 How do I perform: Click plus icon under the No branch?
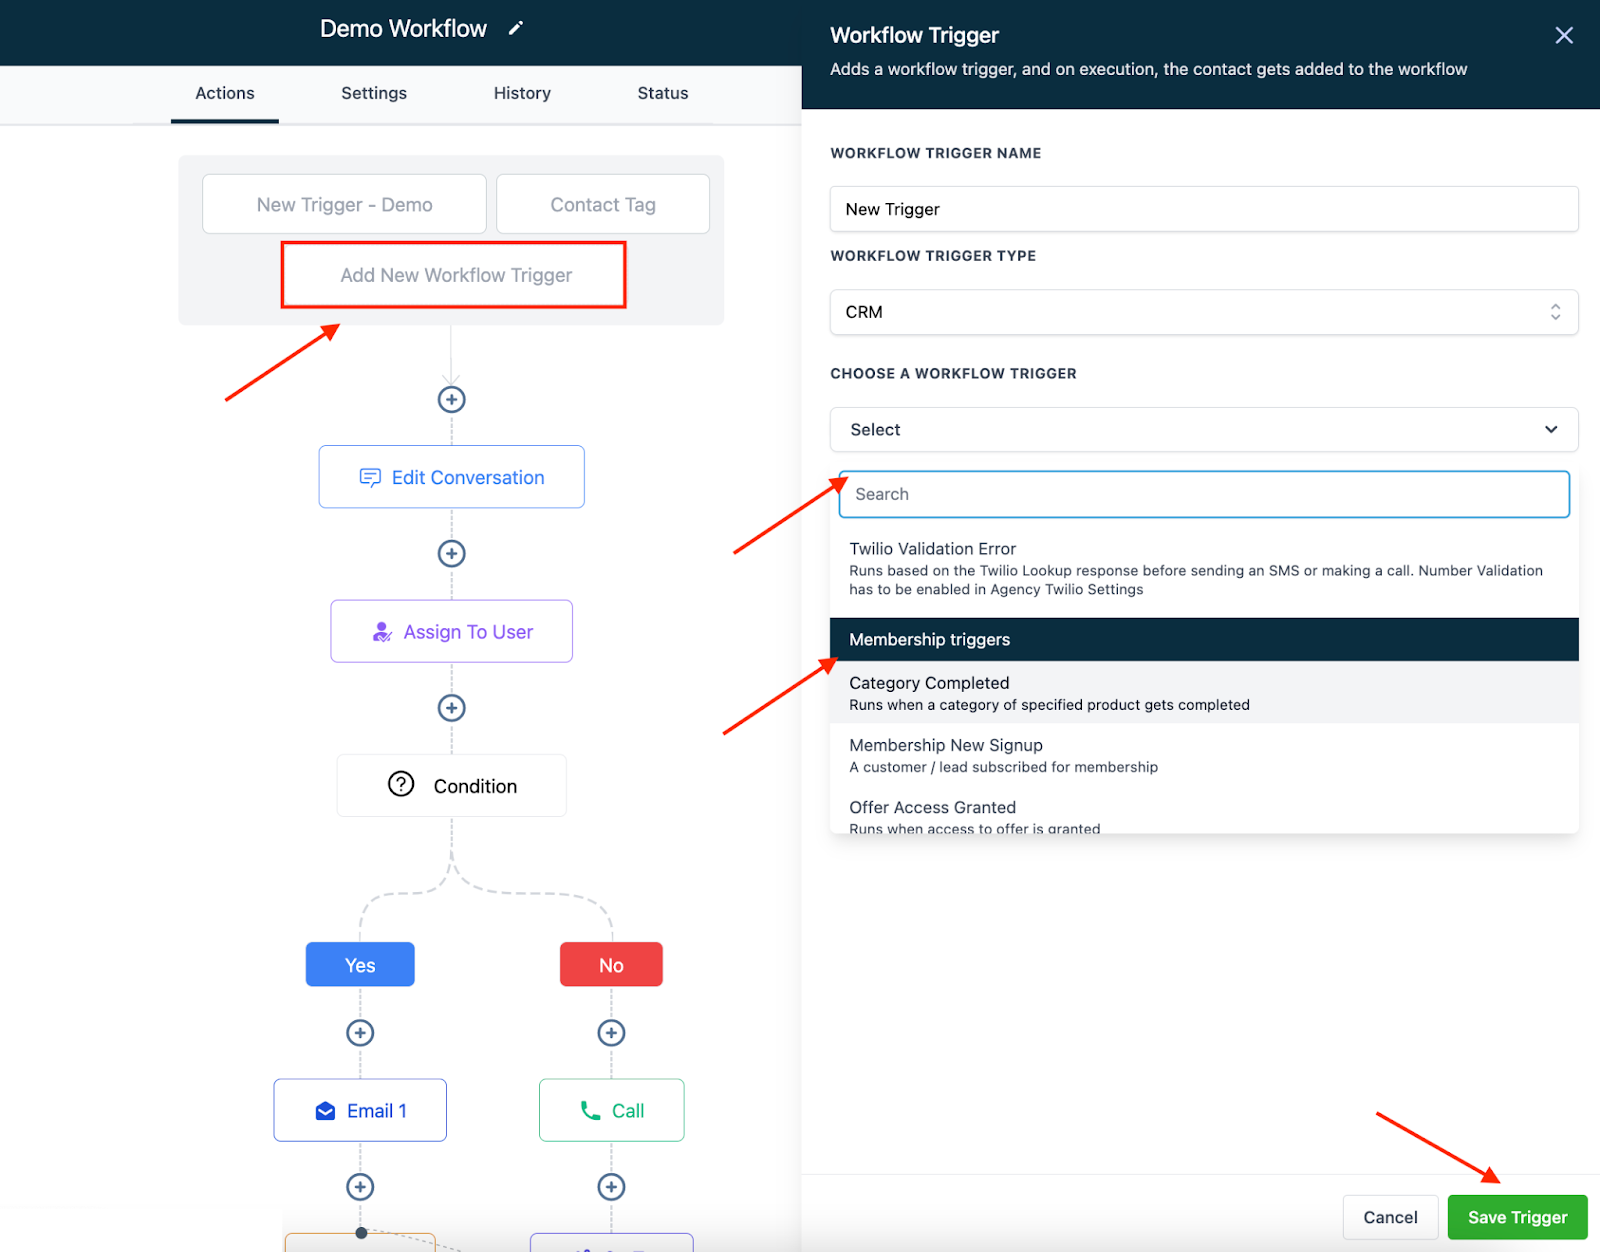pyautogui.click(x=611, y=1033)
